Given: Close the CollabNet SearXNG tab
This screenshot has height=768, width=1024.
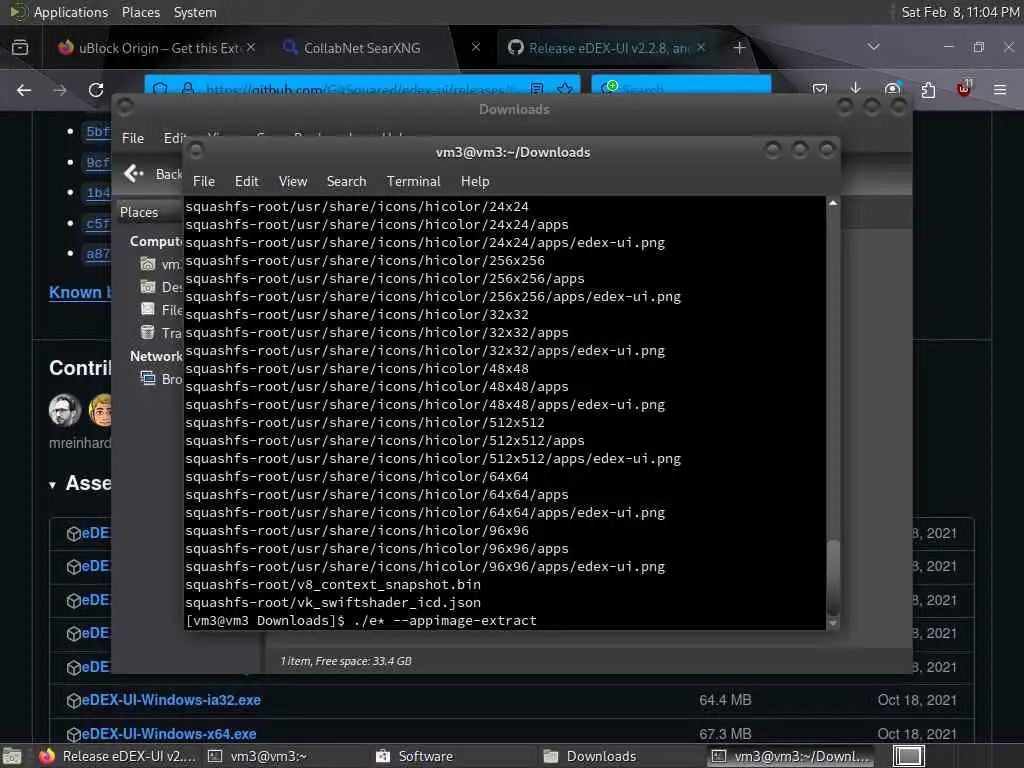Looking at the screenshot, I should [x=476, y=47].
